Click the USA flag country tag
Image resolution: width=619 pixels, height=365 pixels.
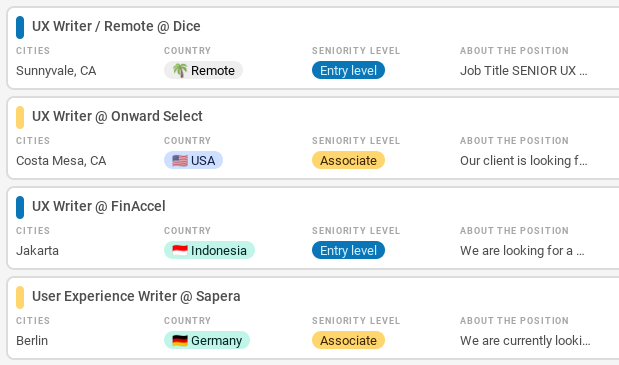pyautogui.click(x=193, y=160)
